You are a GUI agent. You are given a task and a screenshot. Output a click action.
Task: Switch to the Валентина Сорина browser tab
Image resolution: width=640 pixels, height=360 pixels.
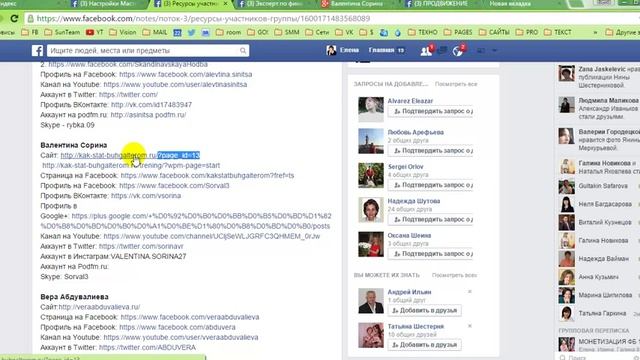[x=357, y=4]
